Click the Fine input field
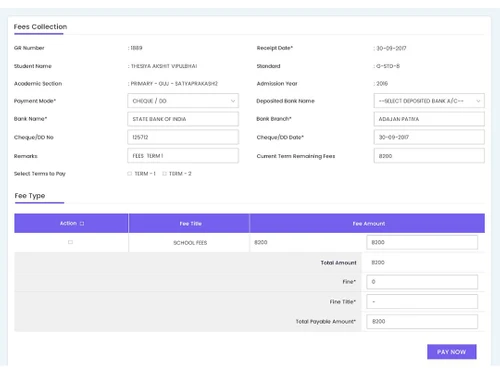Screen dimensions: 500x375 pos(422,282)
